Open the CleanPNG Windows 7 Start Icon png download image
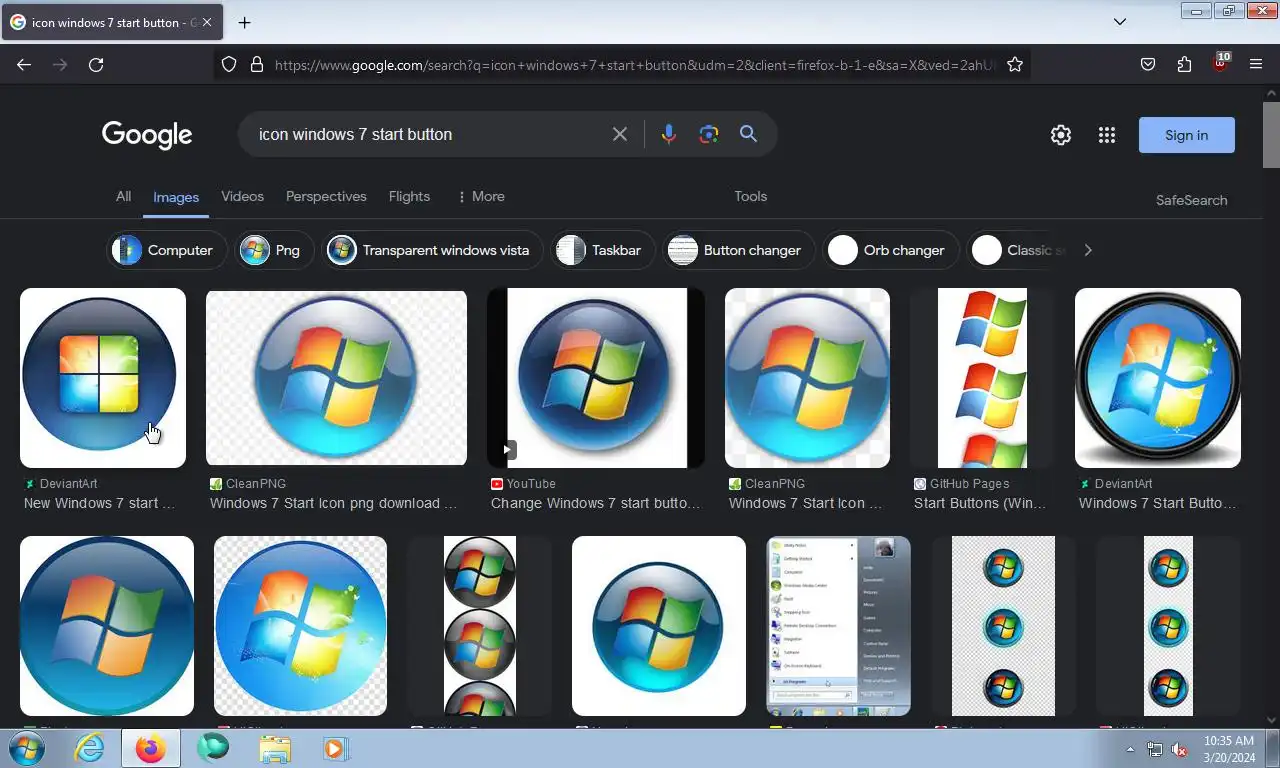 336,378
